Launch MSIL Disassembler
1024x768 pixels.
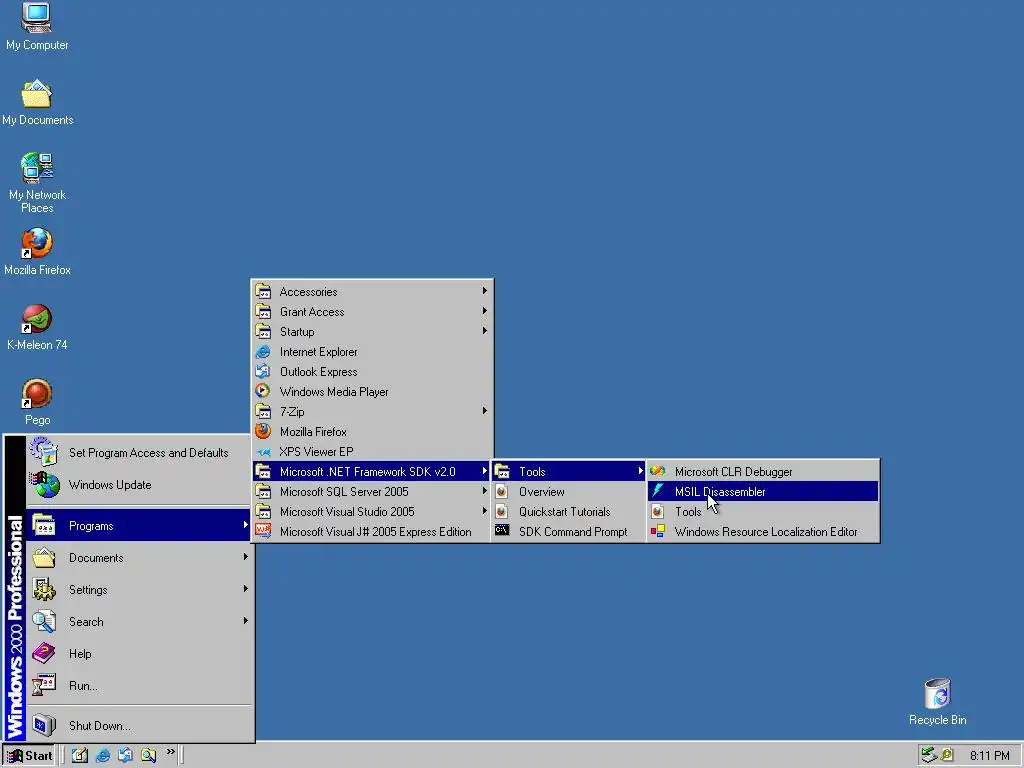(x=763, y=492)
